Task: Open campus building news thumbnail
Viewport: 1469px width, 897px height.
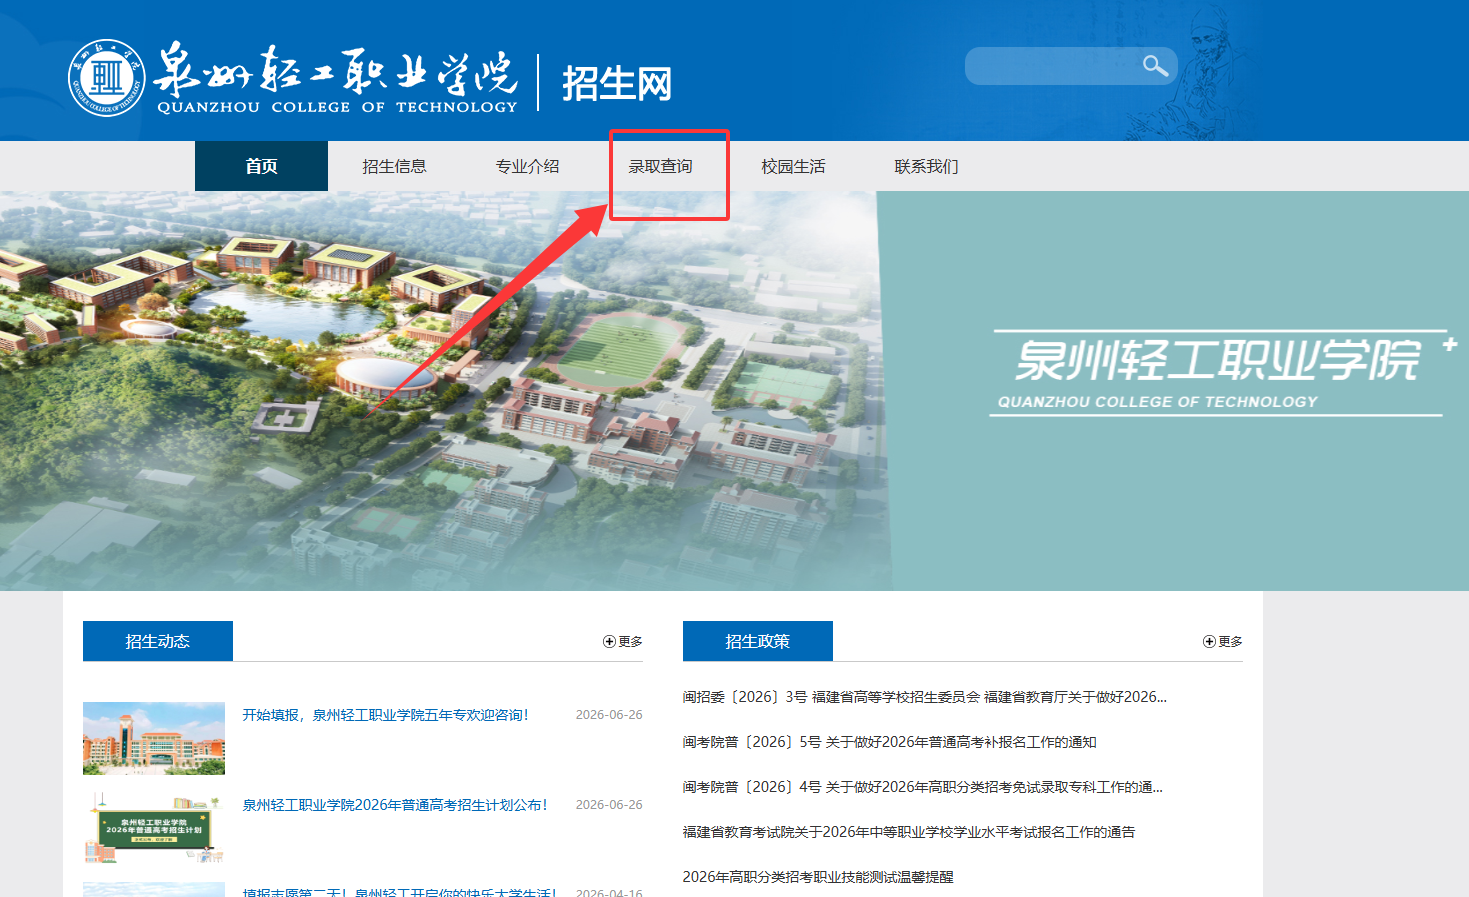Action: point(154,738)
